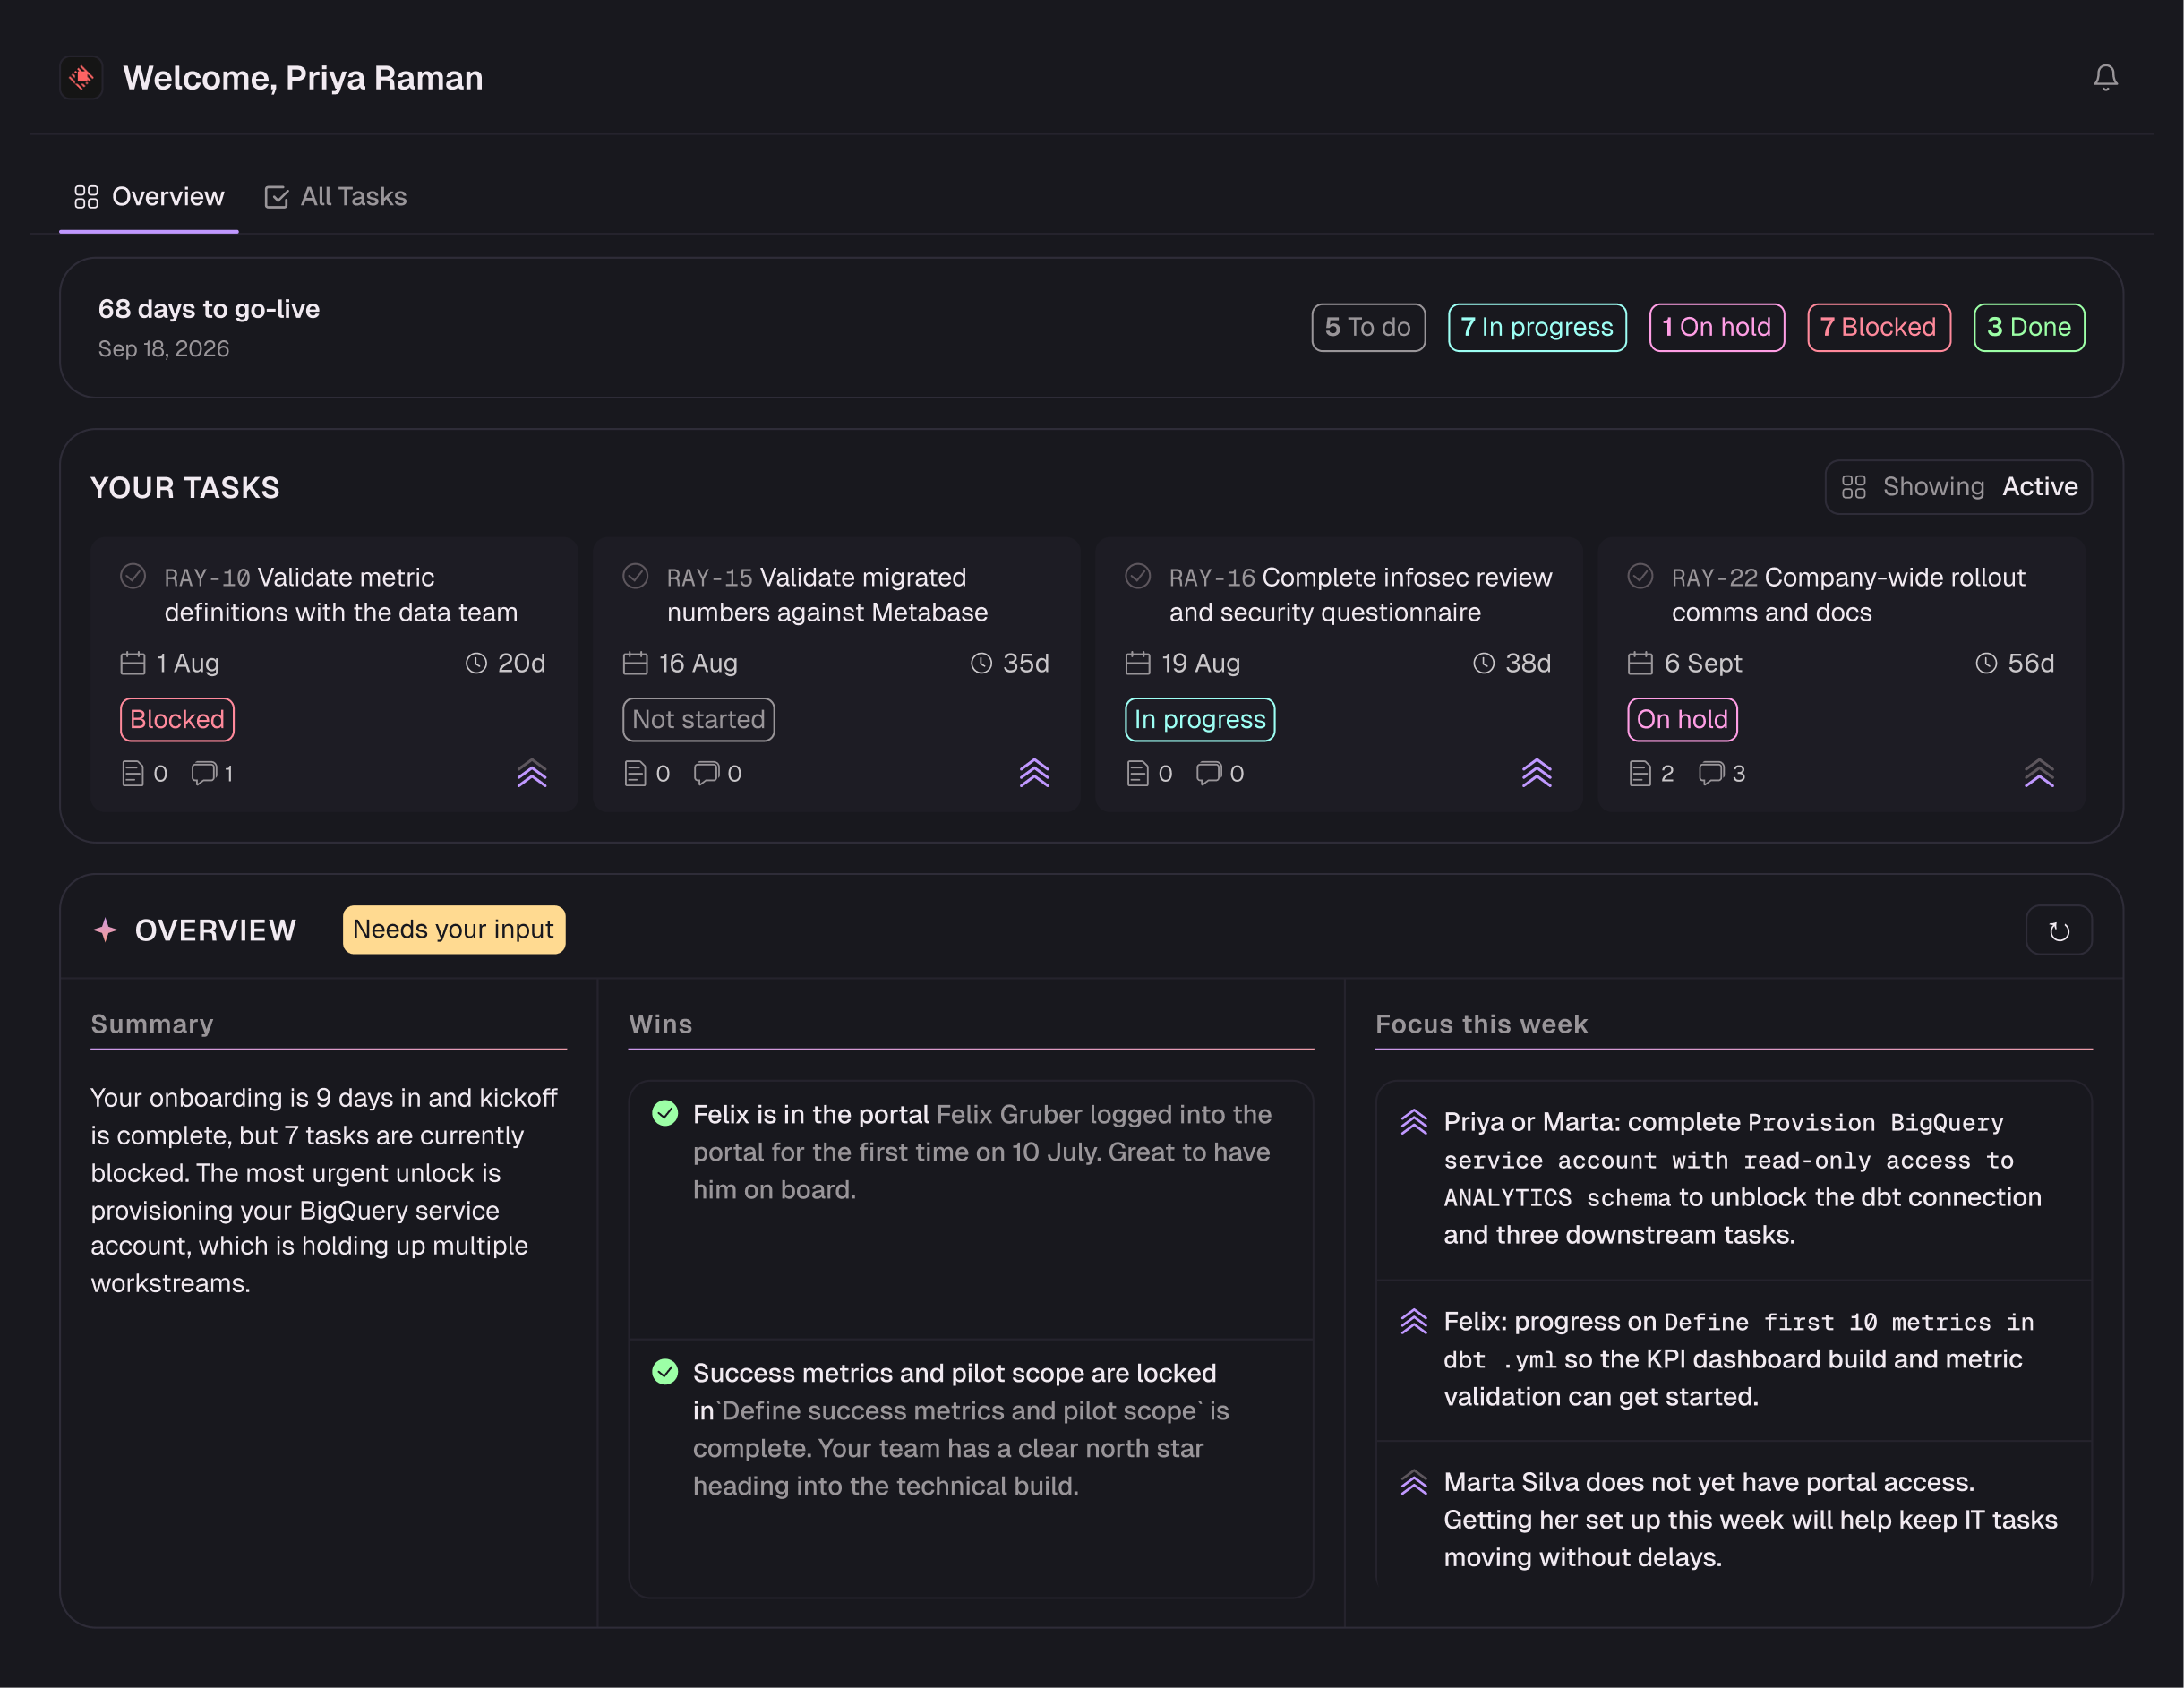Click calendar icon next to 19 Aug

click(1138, 663)
